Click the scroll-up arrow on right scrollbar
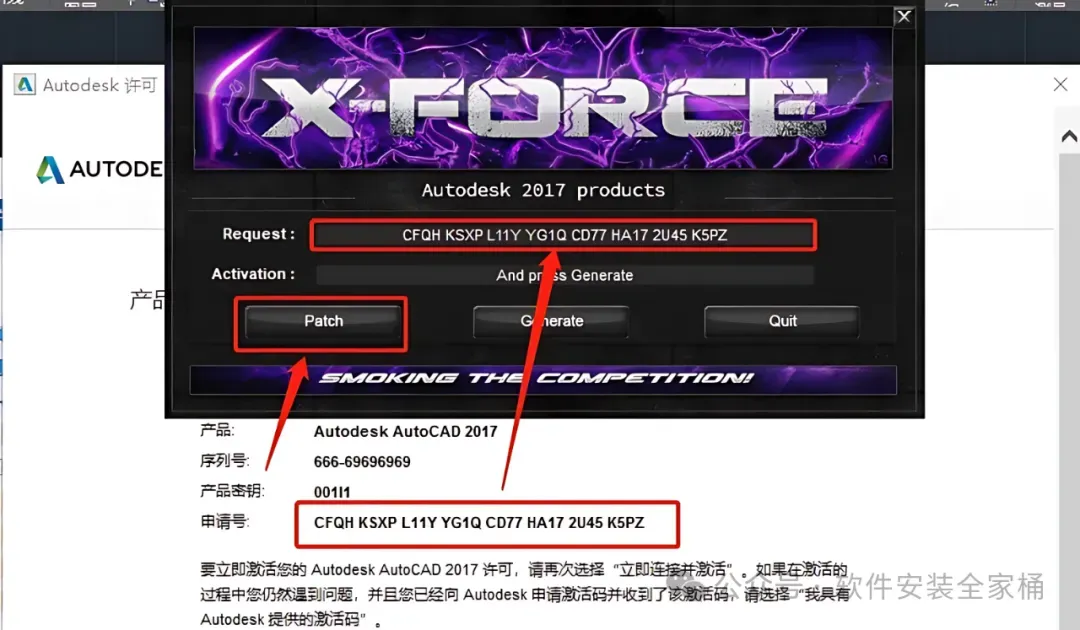Viewport: 1080px width, 630px height. click(1069, 136)
